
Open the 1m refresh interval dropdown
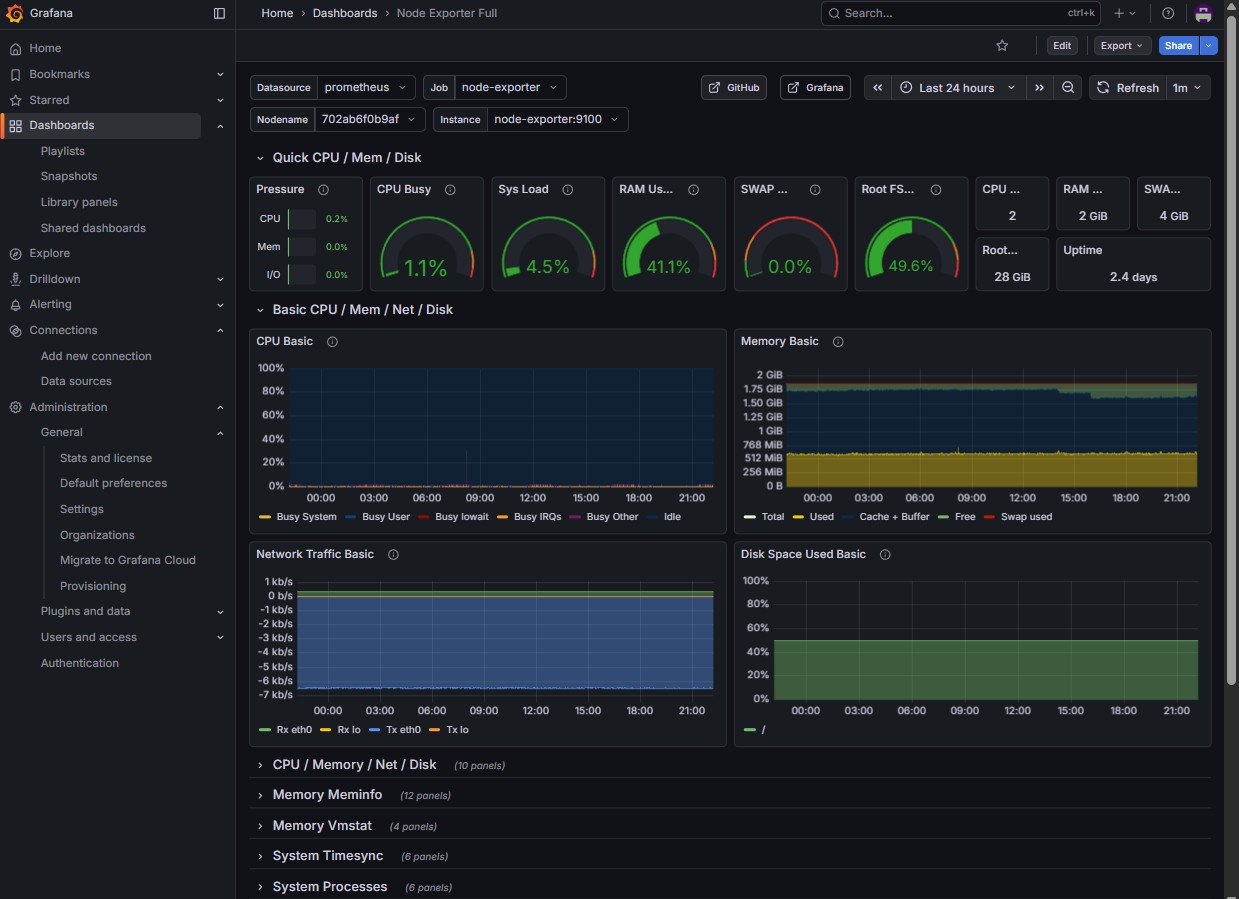click(1188, 88)
